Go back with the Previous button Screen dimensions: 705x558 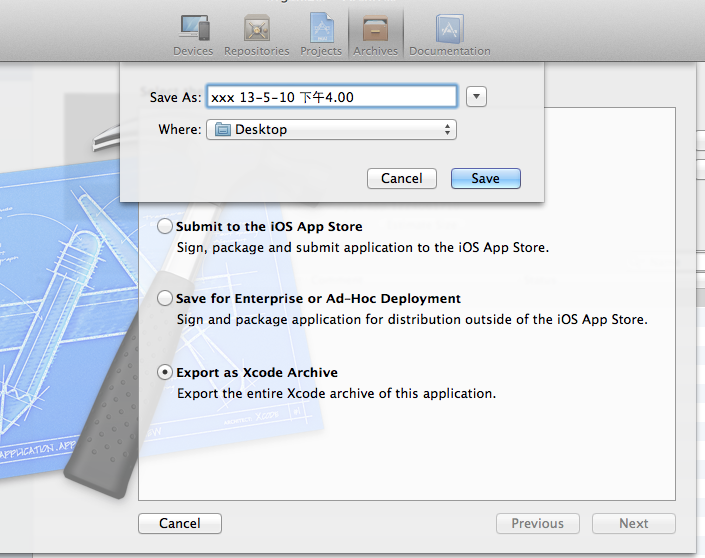point(538,523)
